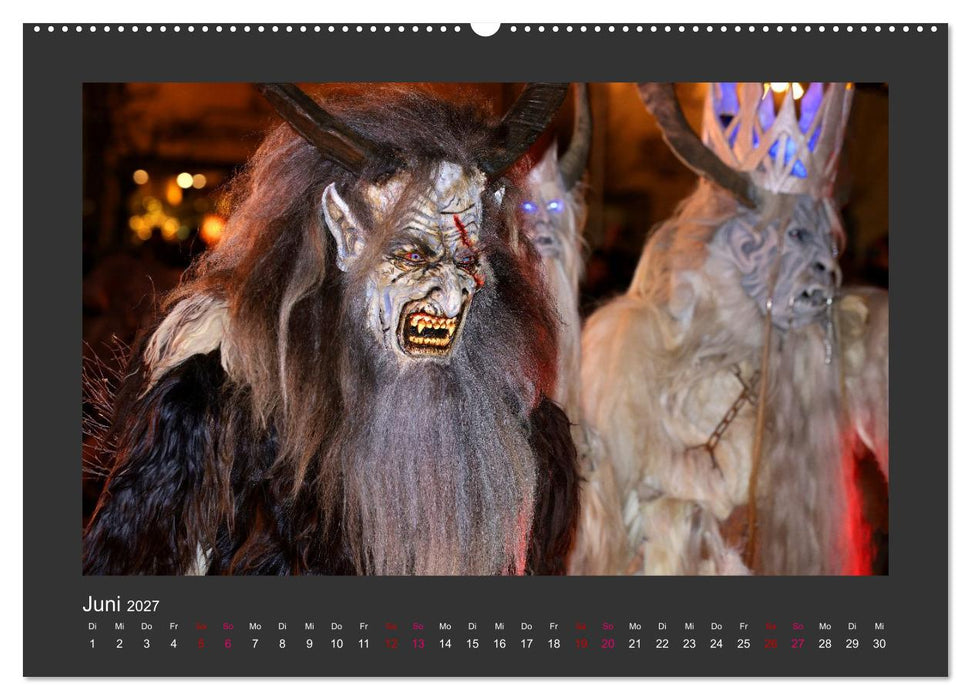The width and height of the screenshot is (971, 700).
Task: Pick day 8 in the date row
Action: click(282, 644)
